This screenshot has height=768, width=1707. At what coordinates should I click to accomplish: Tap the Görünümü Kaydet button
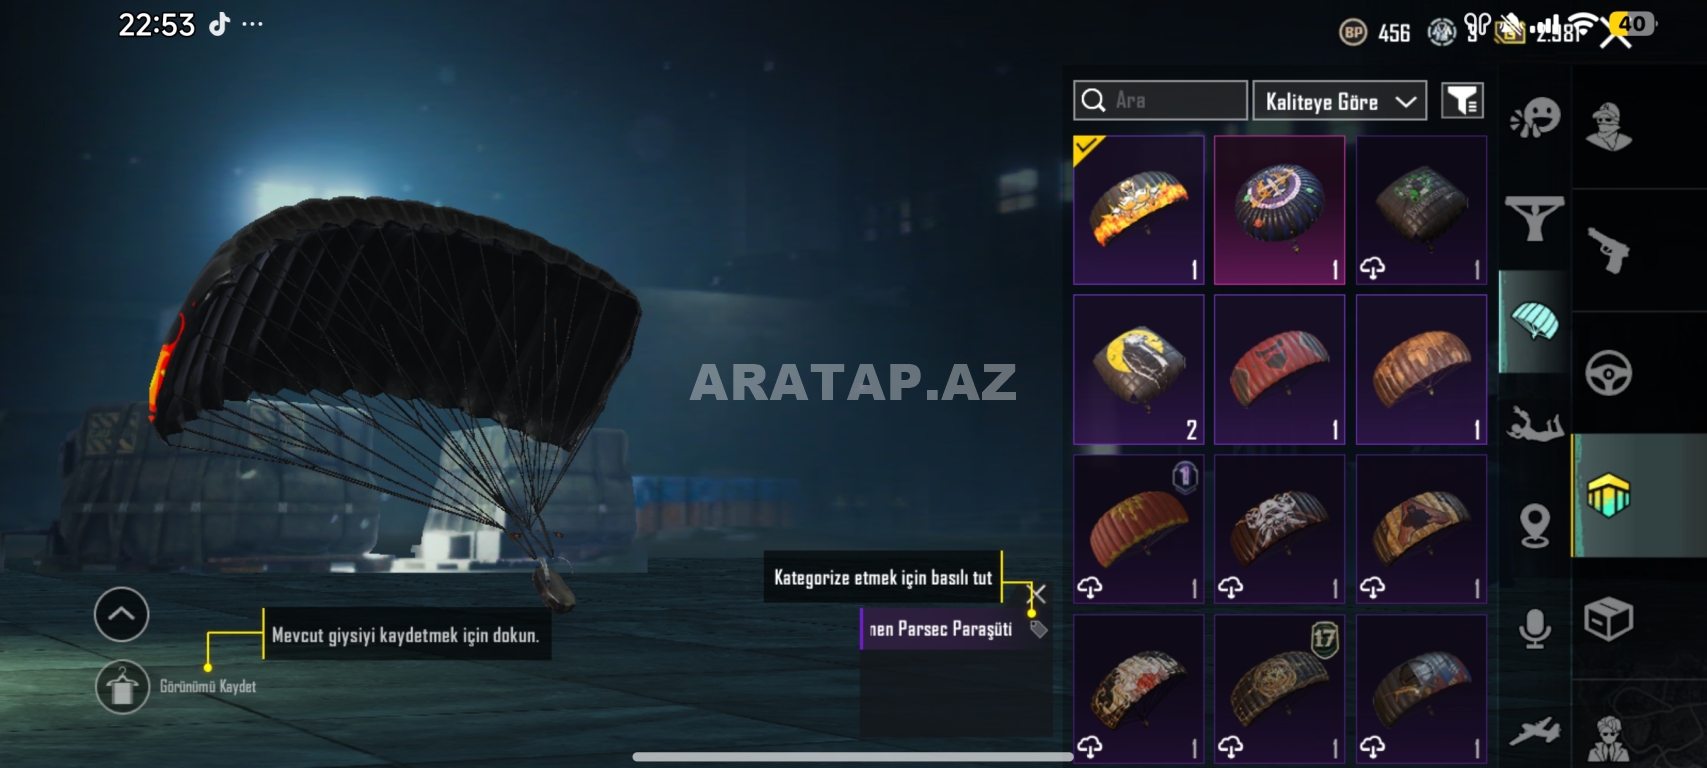pos(122,687)
